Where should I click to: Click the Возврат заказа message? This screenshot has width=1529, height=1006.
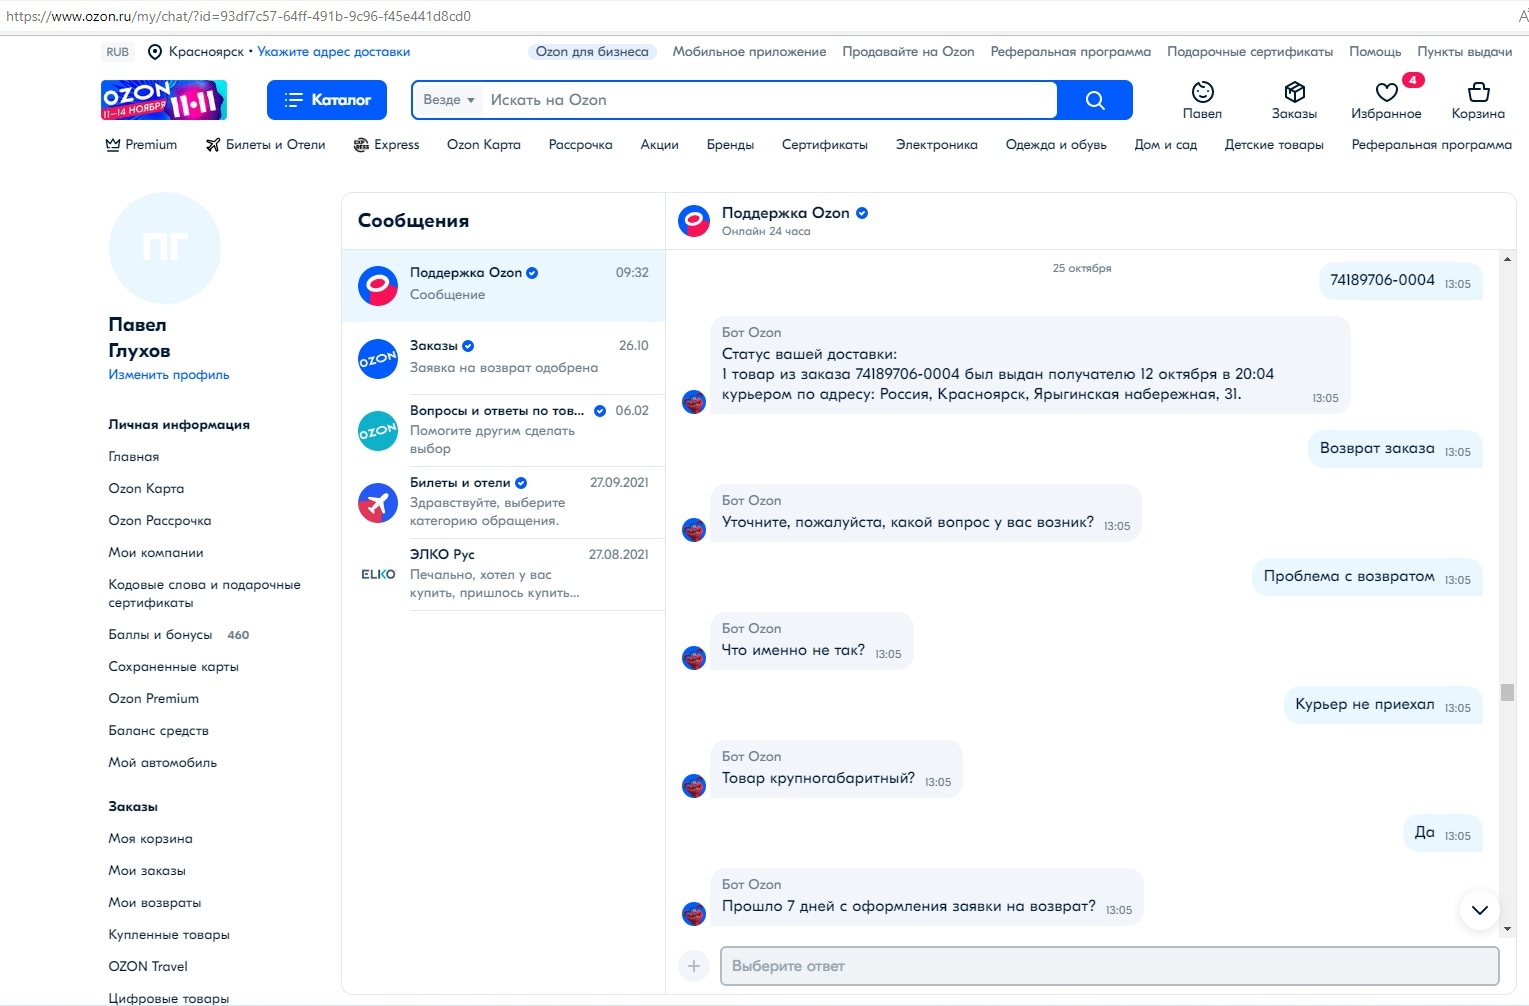click(x=1395, y=449)
